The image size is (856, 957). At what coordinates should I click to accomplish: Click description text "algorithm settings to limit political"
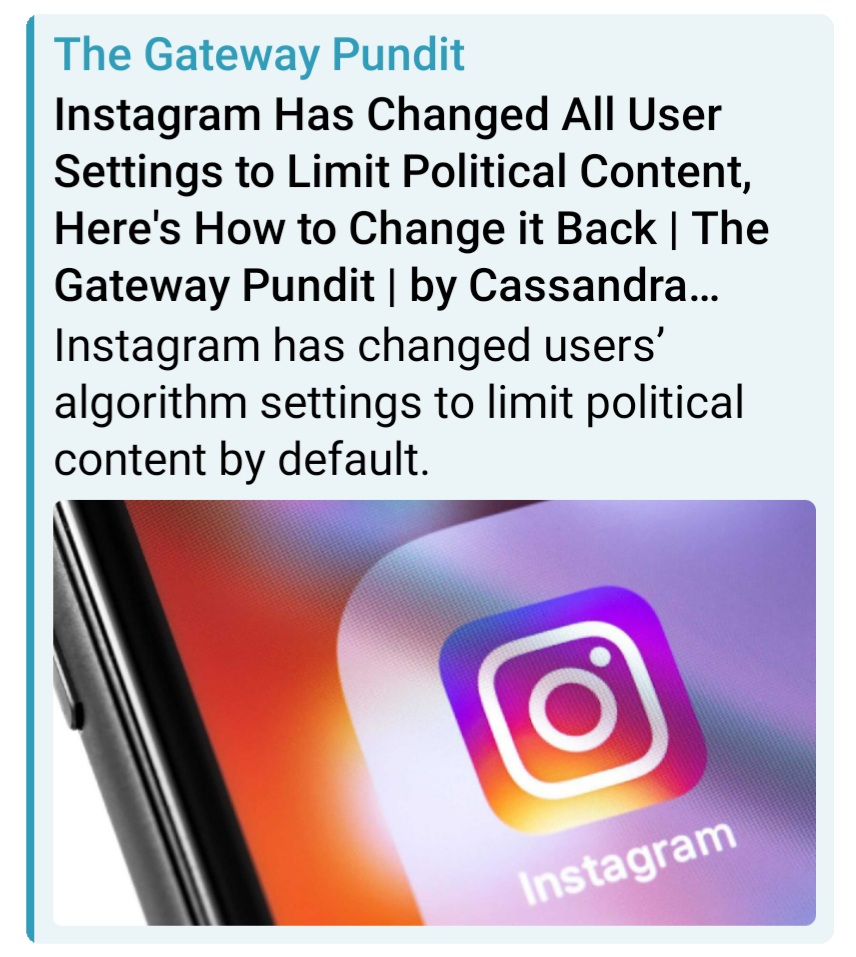(399, 403)
